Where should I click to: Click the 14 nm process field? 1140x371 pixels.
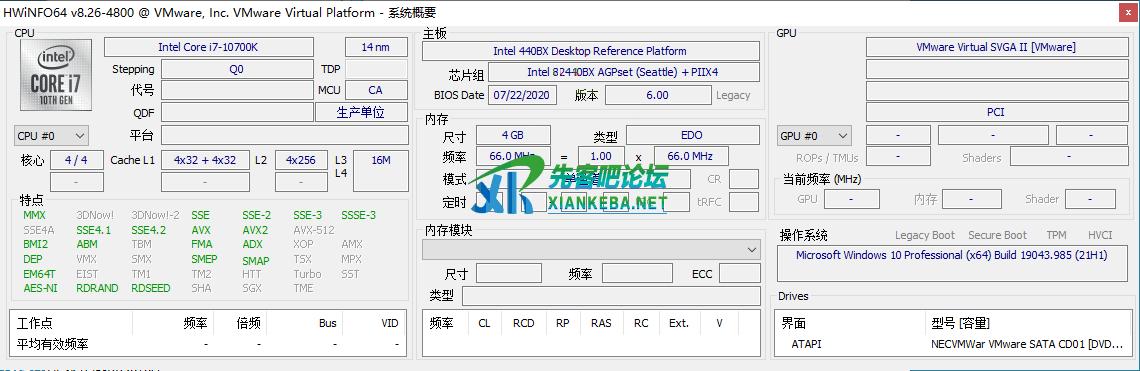click(x=376, y=47)
